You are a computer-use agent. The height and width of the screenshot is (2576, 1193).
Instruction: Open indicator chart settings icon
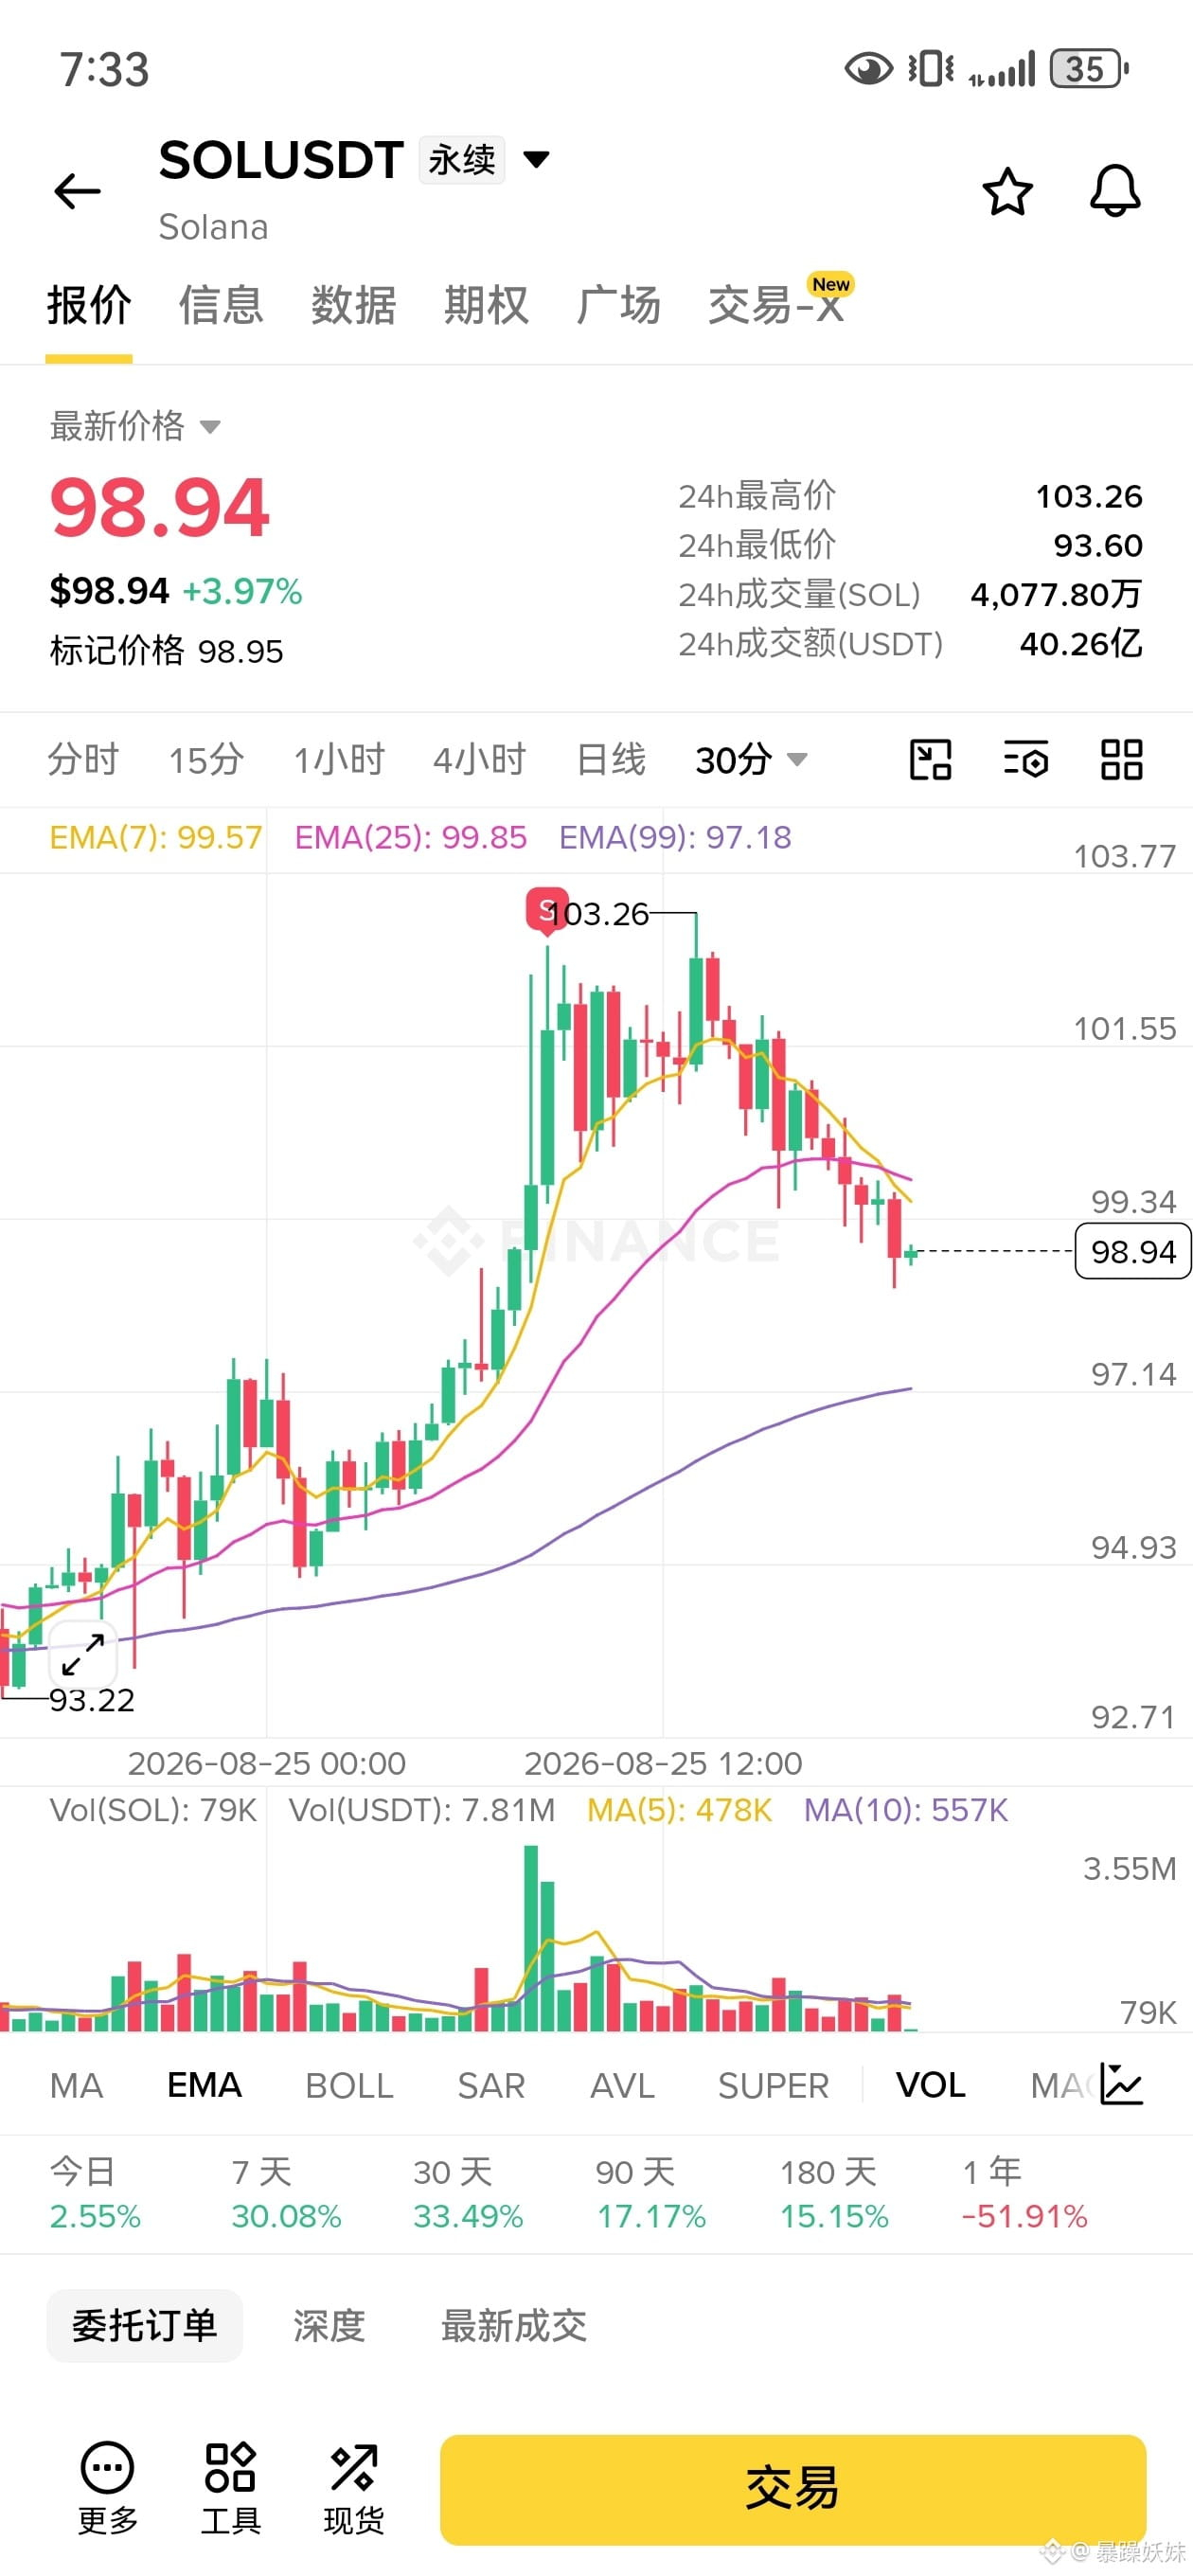pyautogui.click(x=1121, y=2084)
